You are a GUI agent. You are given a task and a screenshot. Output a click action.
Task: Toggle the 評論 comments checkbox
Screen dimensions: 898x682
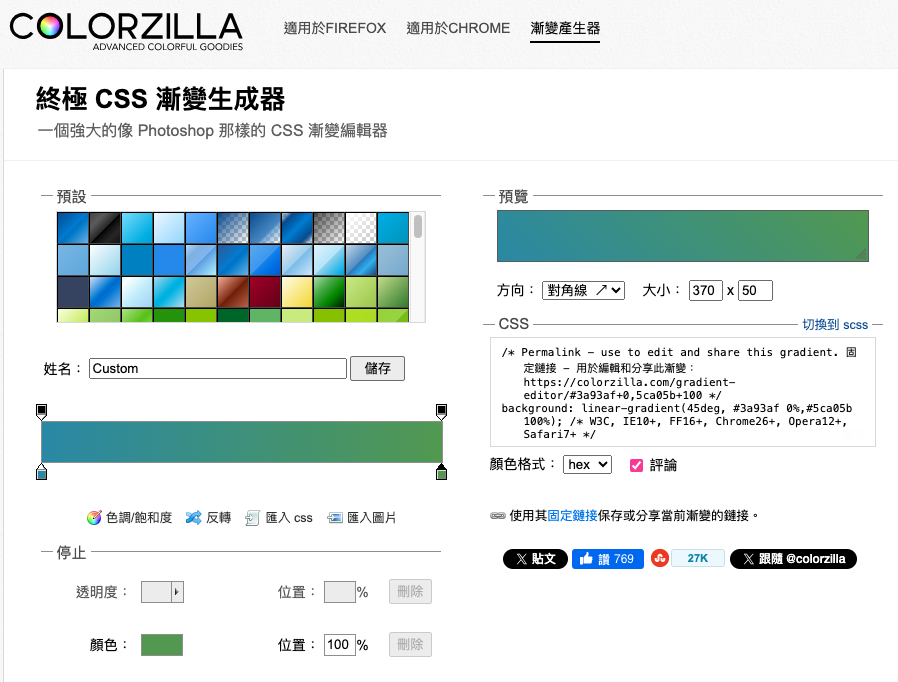636,465
